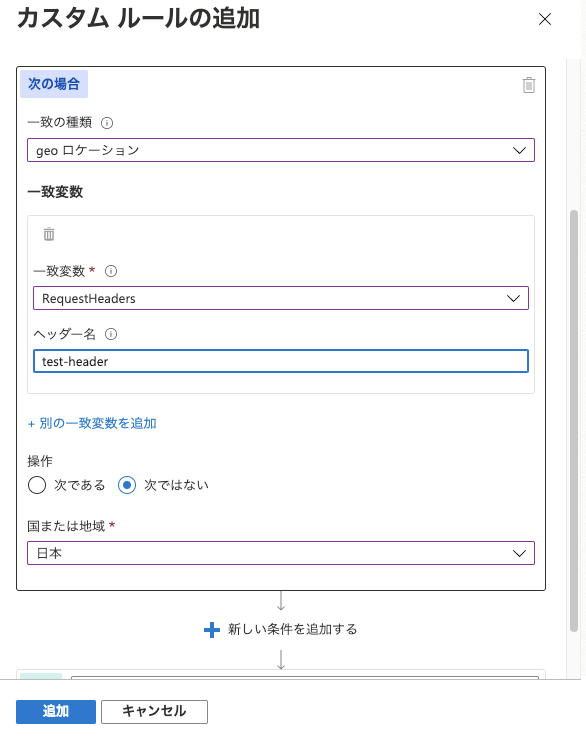This screenshot has height=739, width=586.
Task: Remove the match variable using small trash icon
Action: (x=49, y=234)
